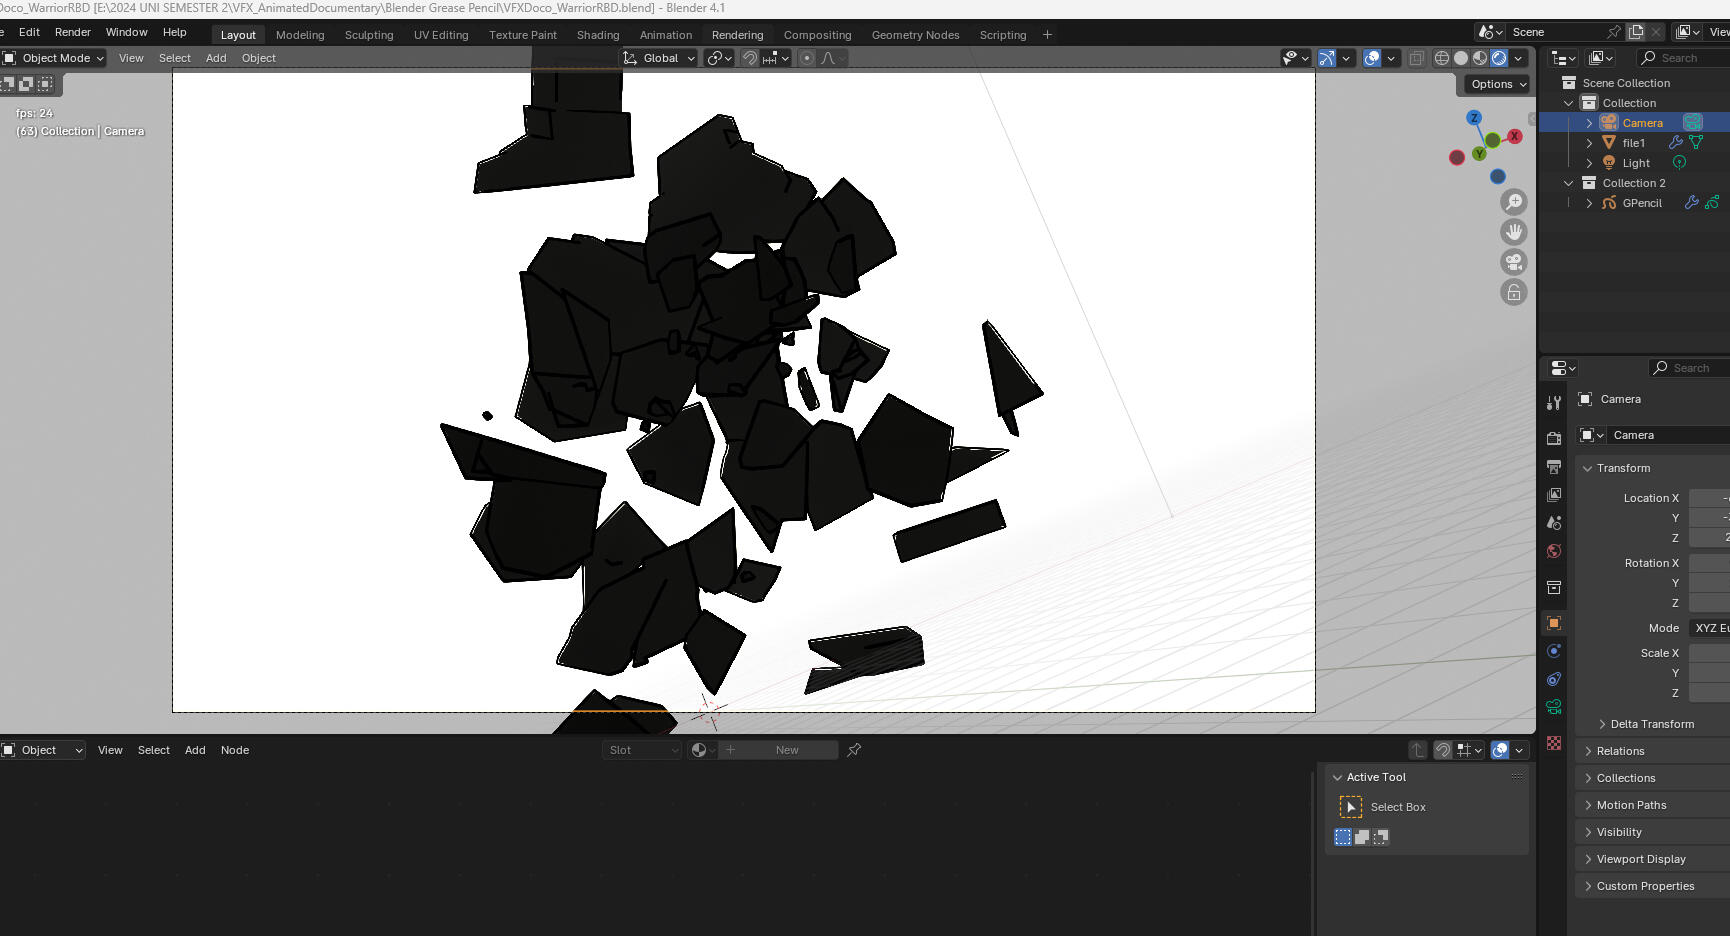Toggle viewport overlays button
The height and width of the screenshot is (936, 1730).
(x=1372, y=58)
